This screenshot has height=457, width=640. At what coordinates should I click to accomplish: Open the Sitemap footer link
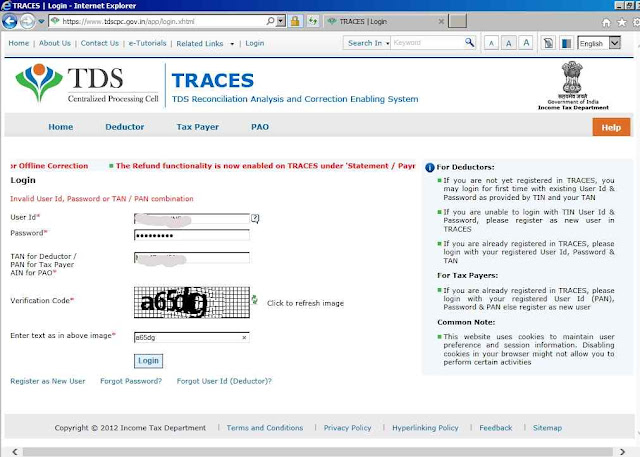tap(547, 428)
